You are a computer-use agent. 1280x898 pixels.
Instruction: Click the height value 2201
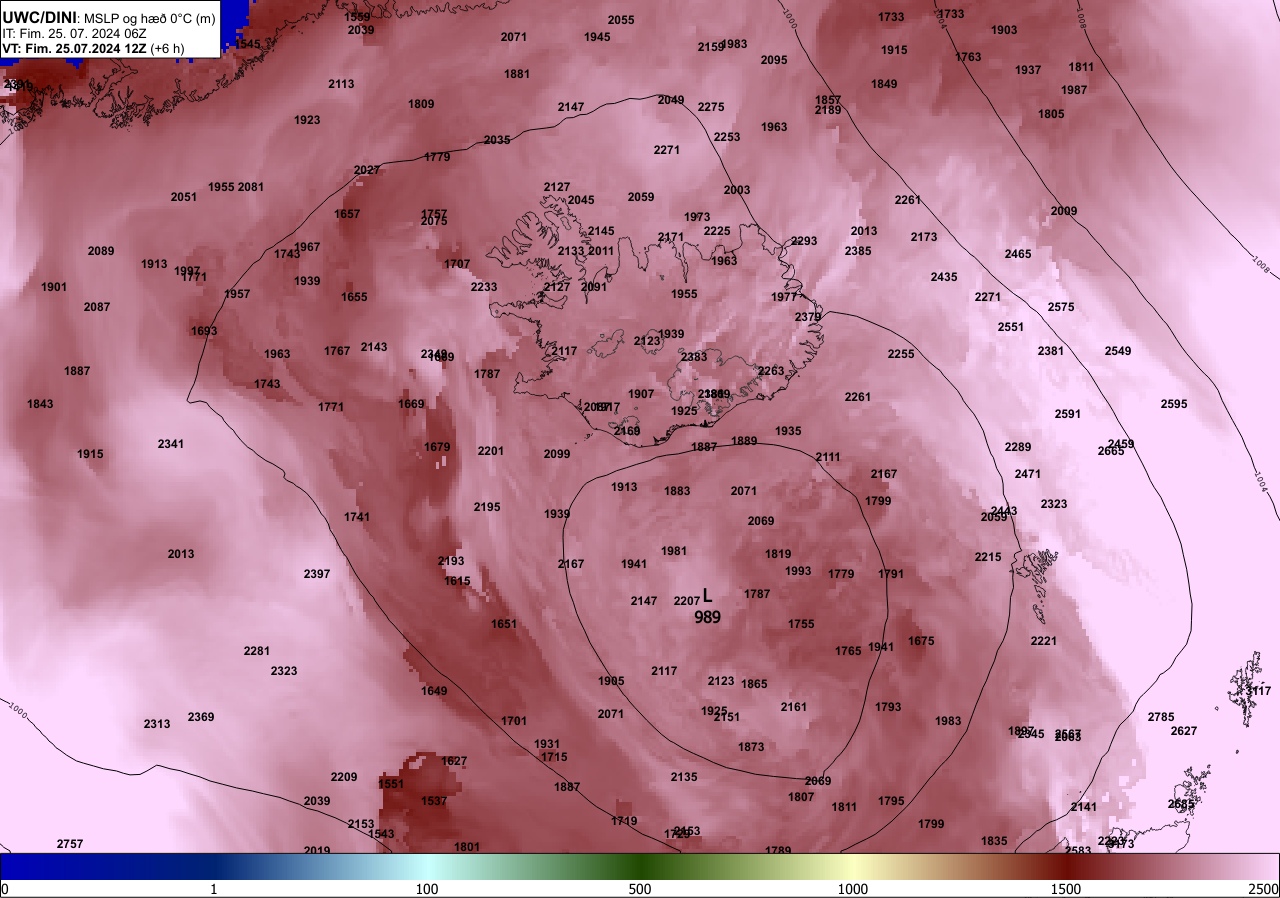click(491, 451)
